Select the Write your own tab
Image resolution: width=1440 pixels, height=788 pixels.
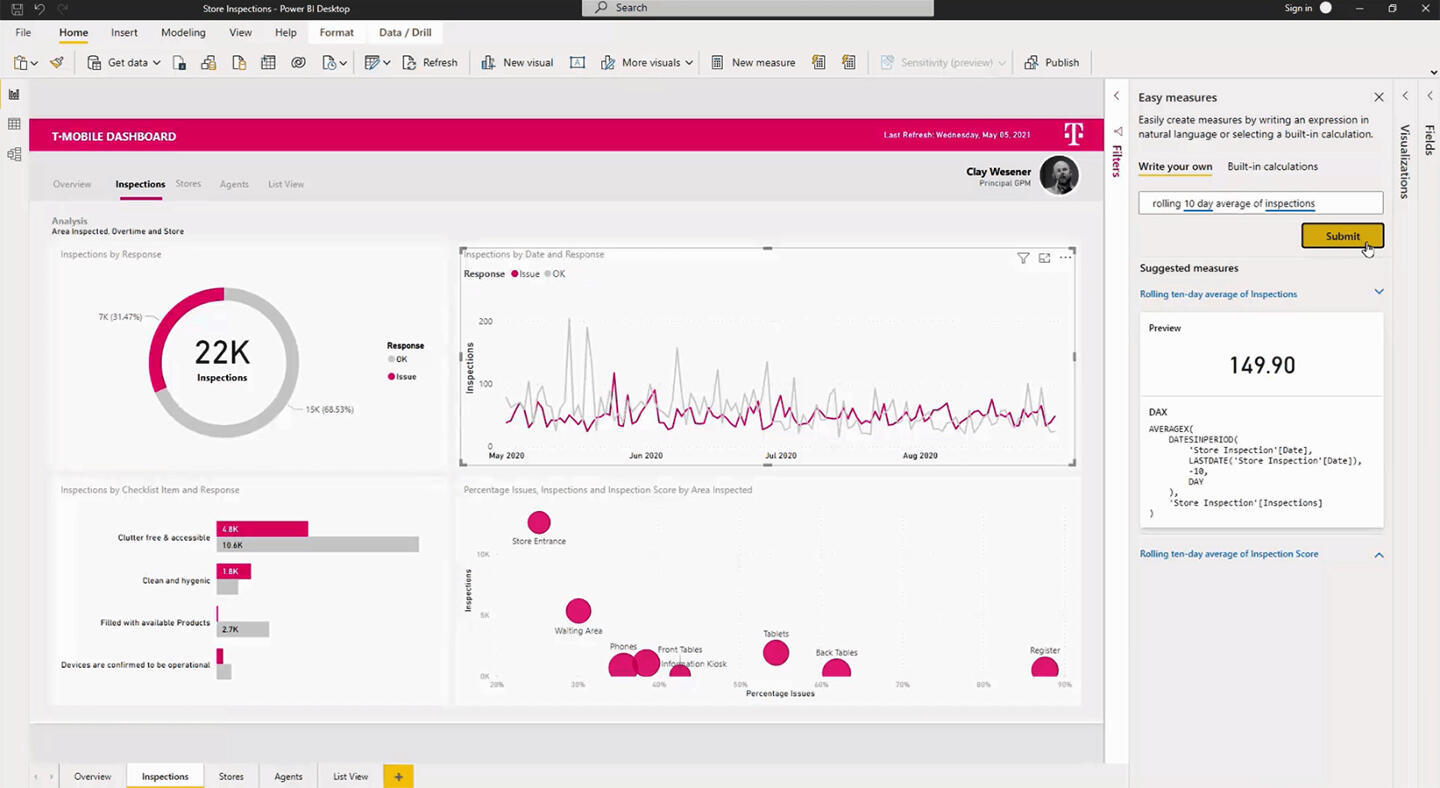[x=1175, y=167]
